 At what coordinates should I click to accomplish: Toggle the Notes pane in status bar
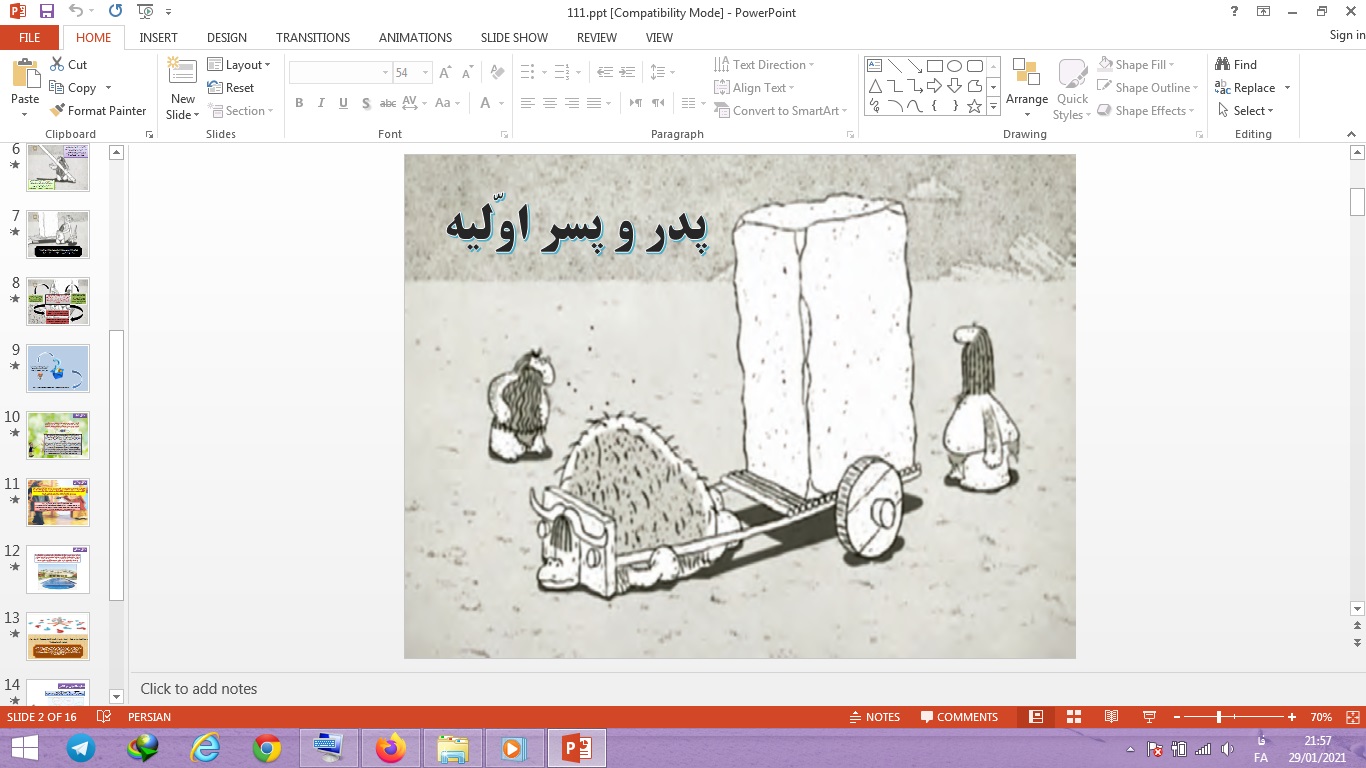(x=874, y=717)
